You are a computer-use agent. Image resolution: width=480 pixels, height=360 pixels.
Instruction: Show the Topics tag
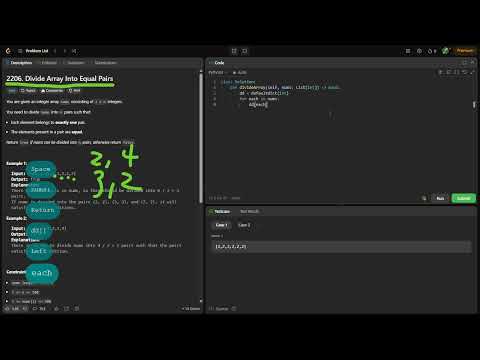point(28,91)
